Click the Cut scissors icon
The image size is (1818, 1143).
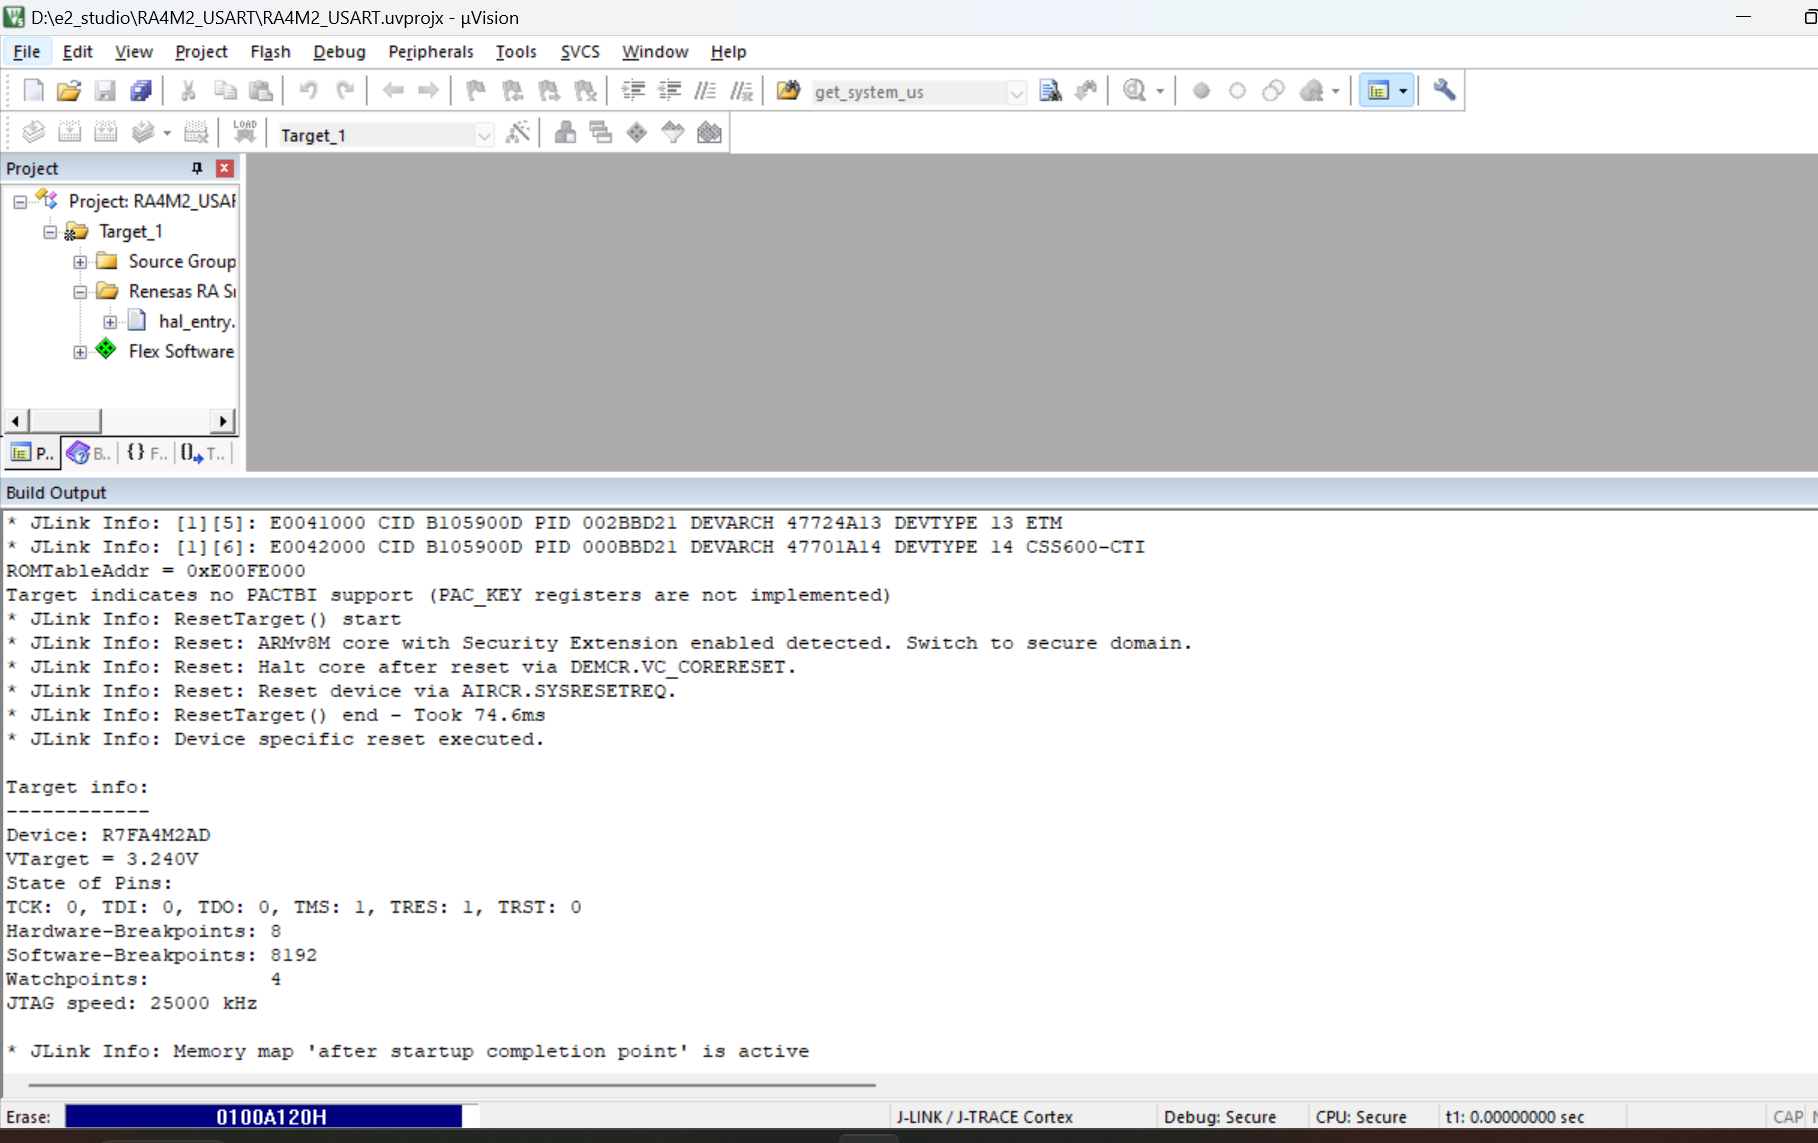click(188, 91)
